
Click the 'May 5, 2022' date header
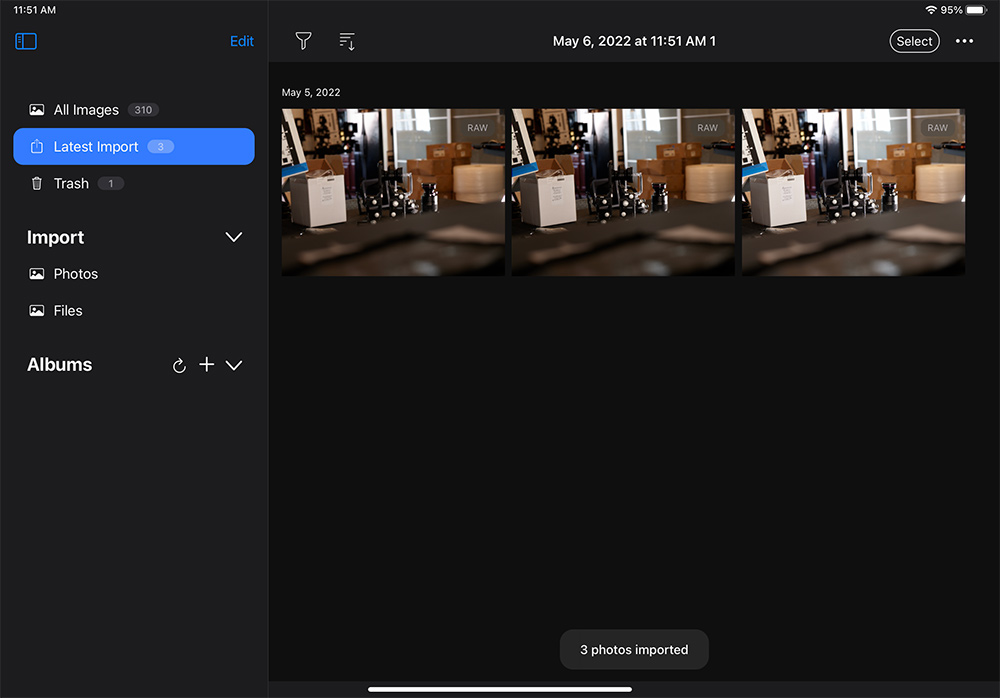point(311,93)
